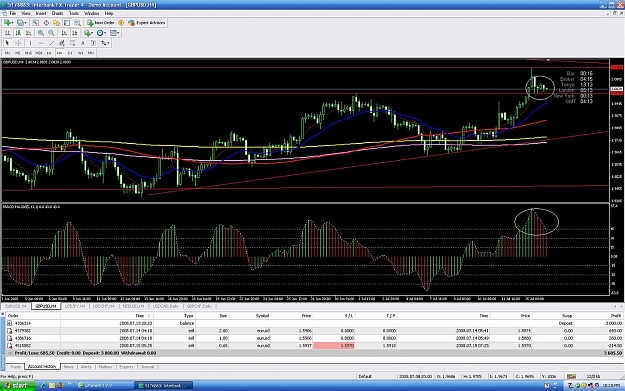
Task: Click the pink highlighted S/L cell
Action: (x=334, y=346)
